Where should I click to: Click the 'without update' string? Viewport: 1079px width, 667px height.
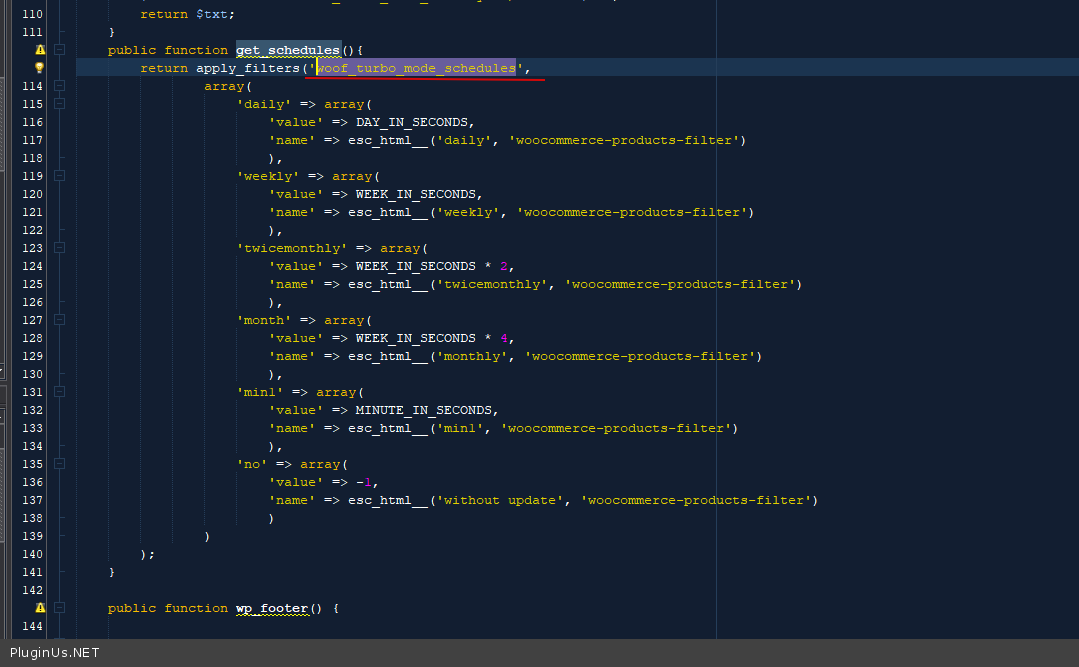(500, 500)
